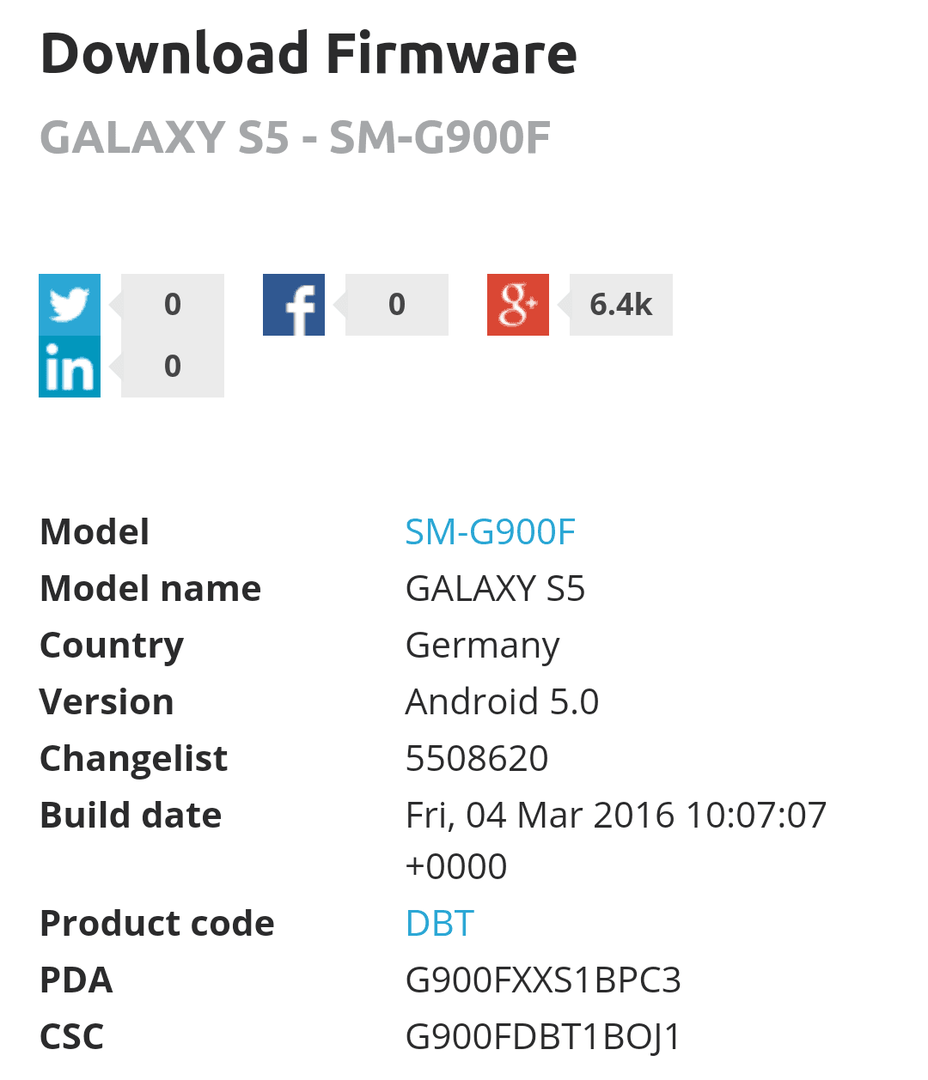Open the Facebook share count bubble
928x1080 pixels.
tap(397, 304)
